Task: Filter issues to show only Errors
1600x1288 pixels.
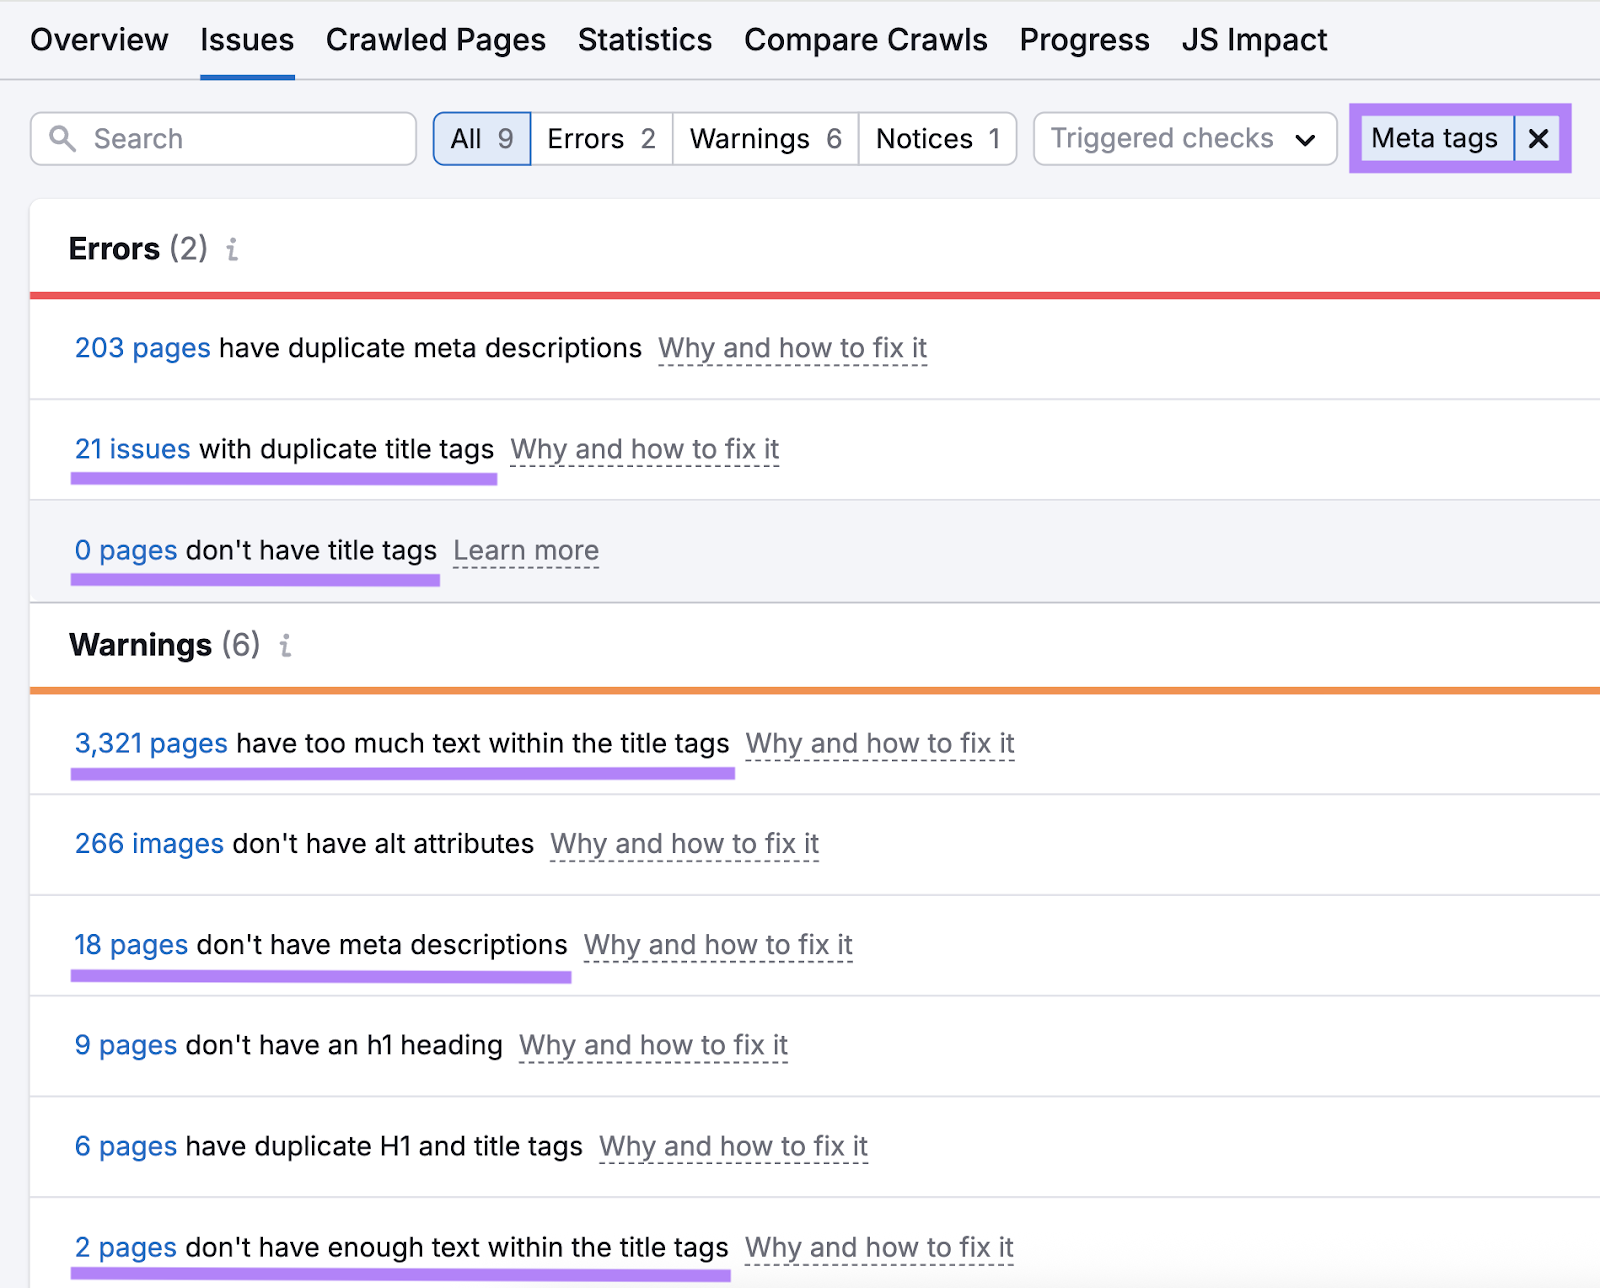Action: [600, 139]
